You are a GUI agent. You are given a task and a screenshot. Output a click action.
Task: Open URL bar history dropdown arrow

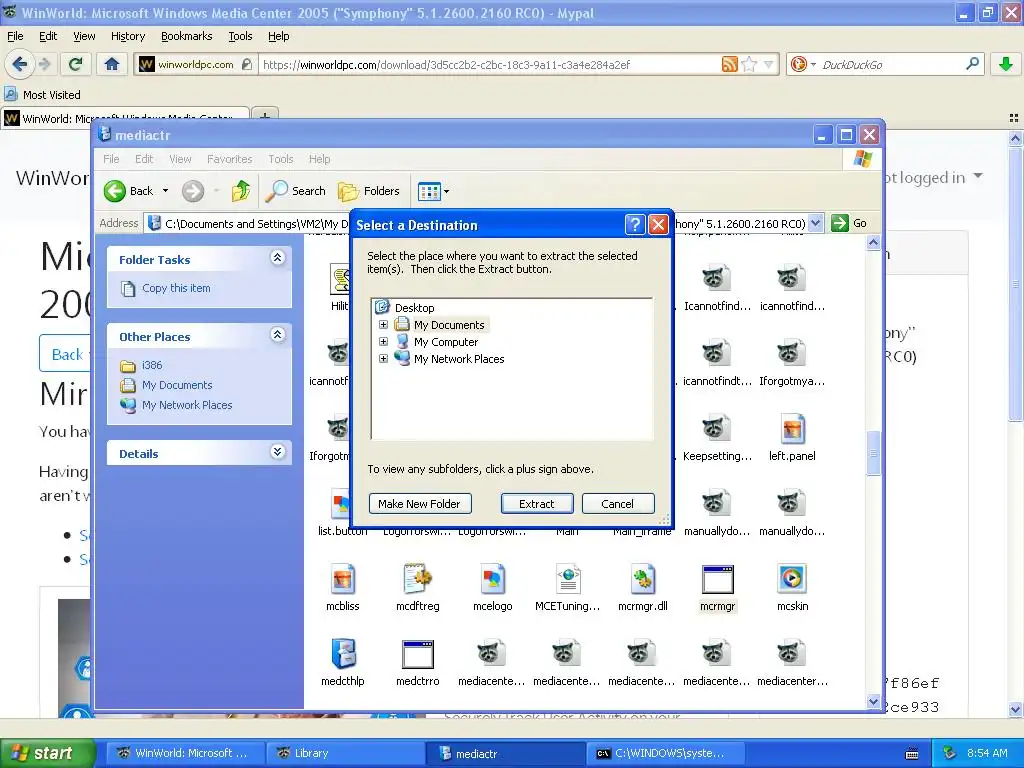click(769, 64)
